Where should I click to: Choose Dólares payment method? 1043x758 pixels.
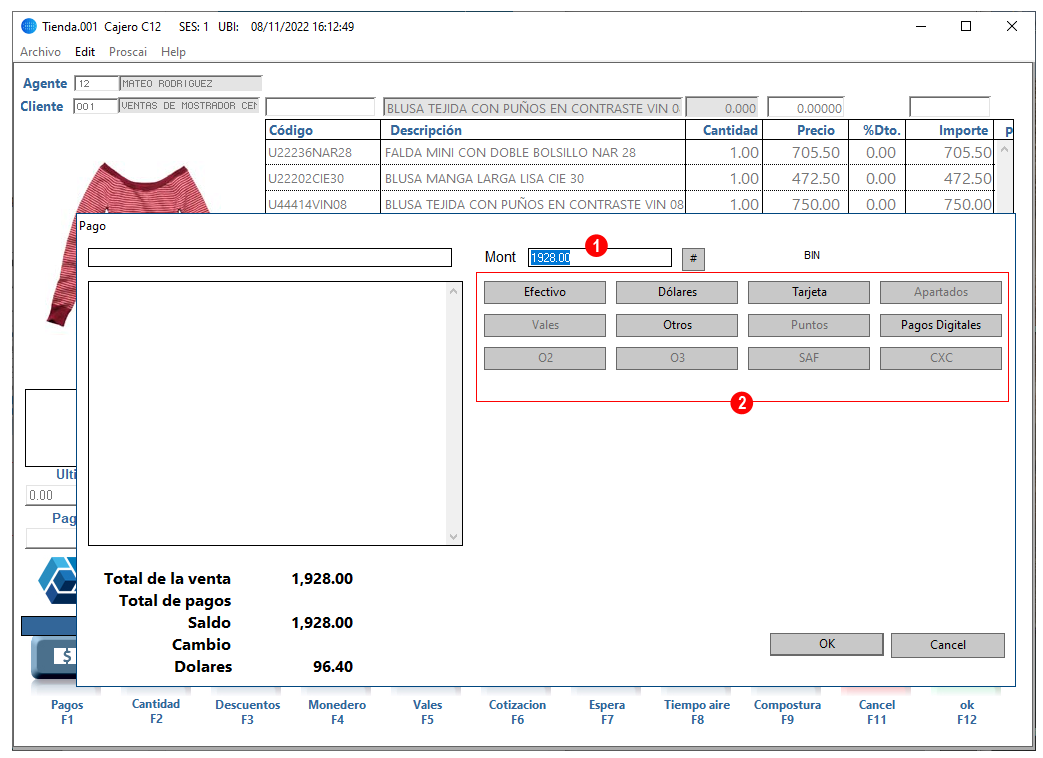click(x=677, y=292)
